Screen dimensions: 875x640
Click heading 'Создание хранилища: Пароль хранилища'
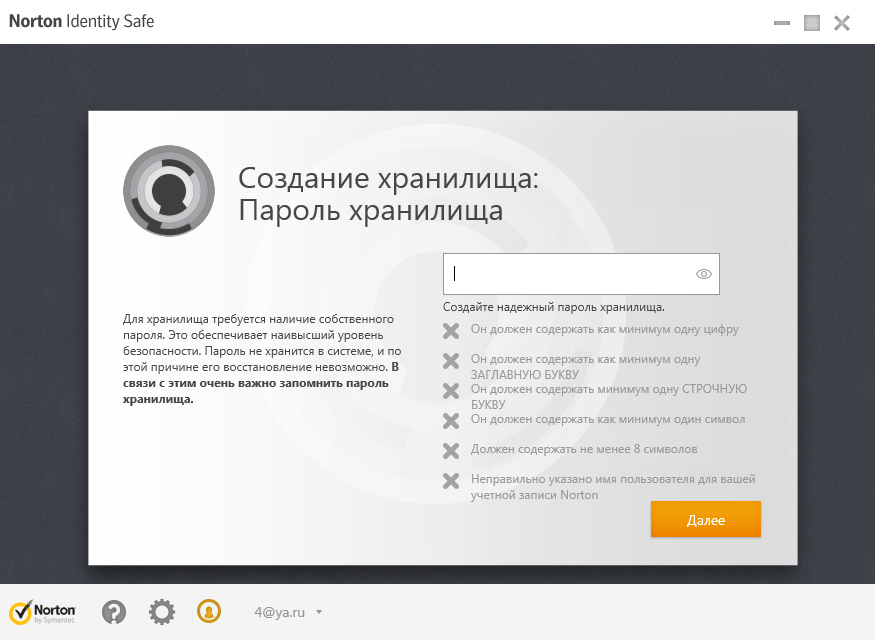coord(388,194)
